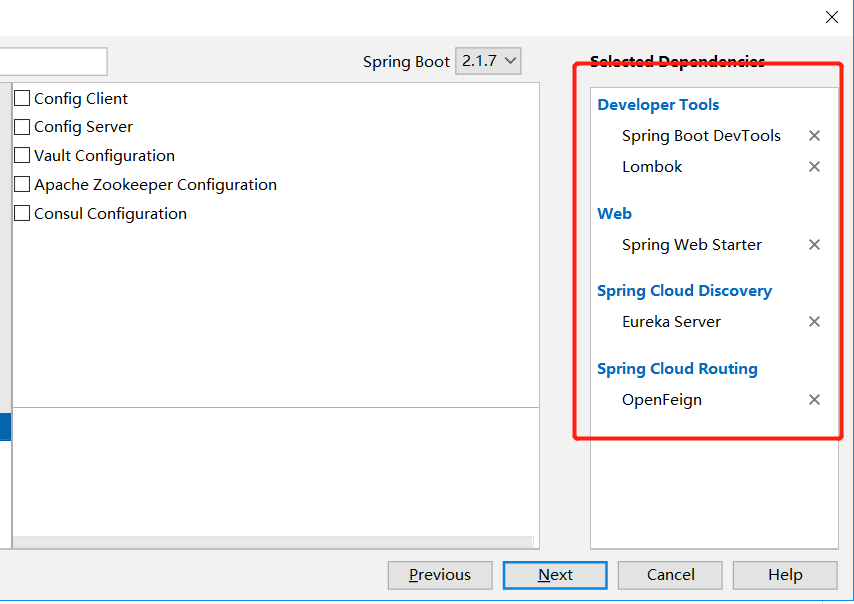
Task: Check Vault Configuration option
Action: point(22,155)
